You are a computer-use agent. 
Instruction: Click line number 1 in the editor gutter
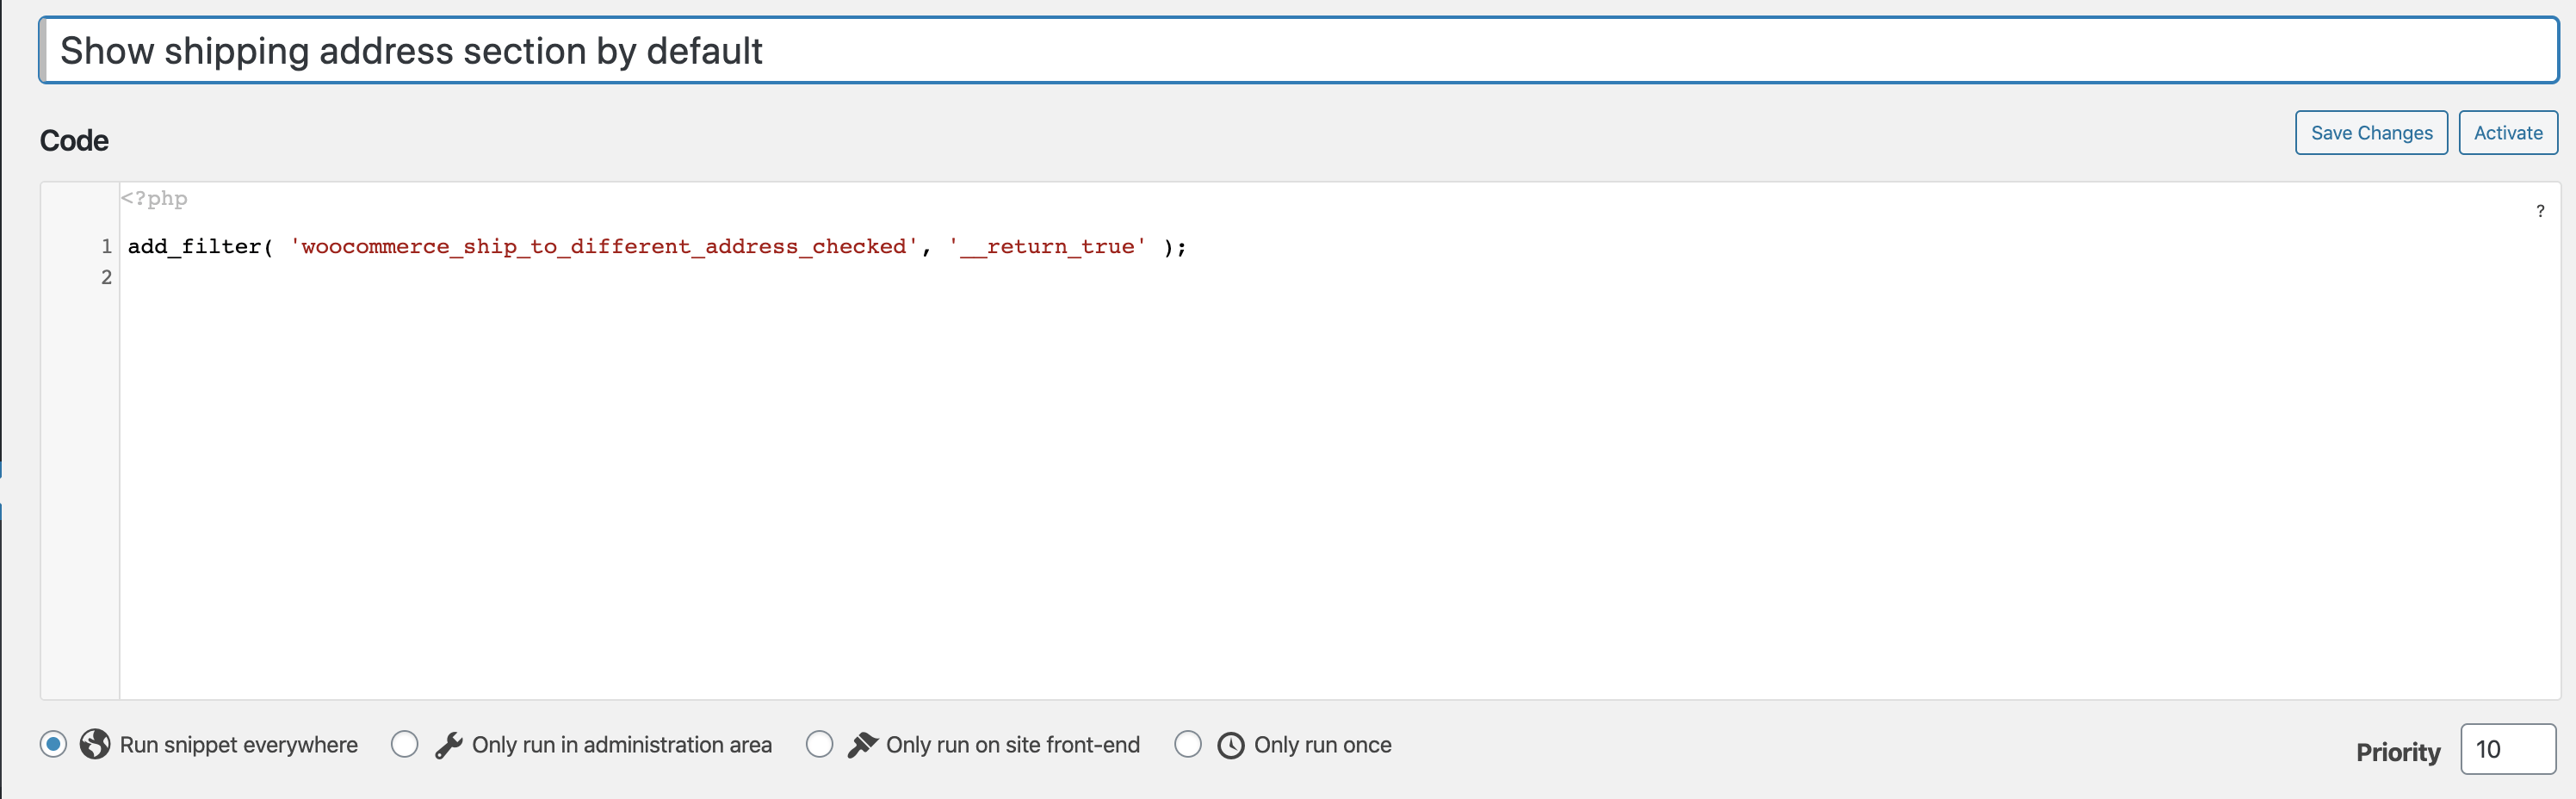[x=106, y=246]
